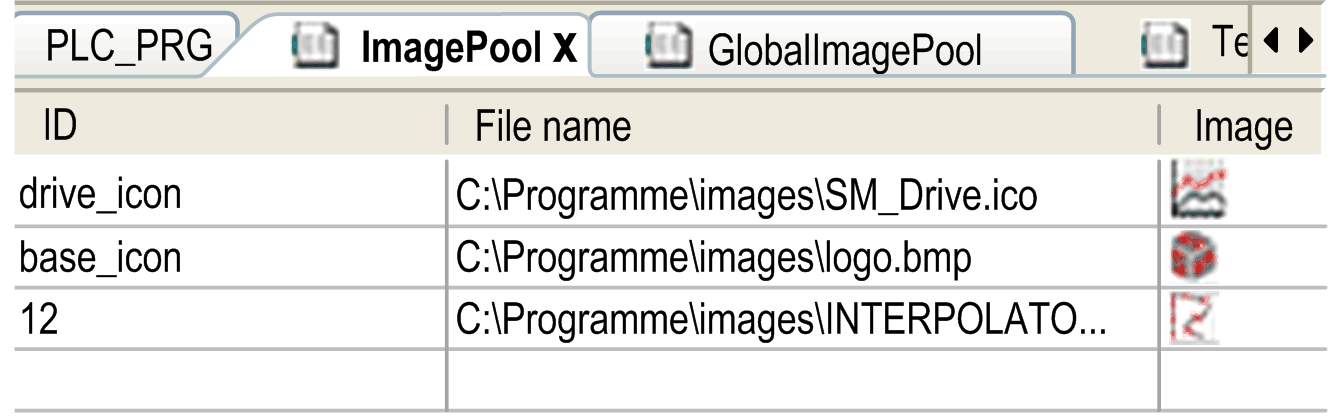The image size is (1328, 418).
Task: Click the empty ID cell in last row
Action: (230, 380)
